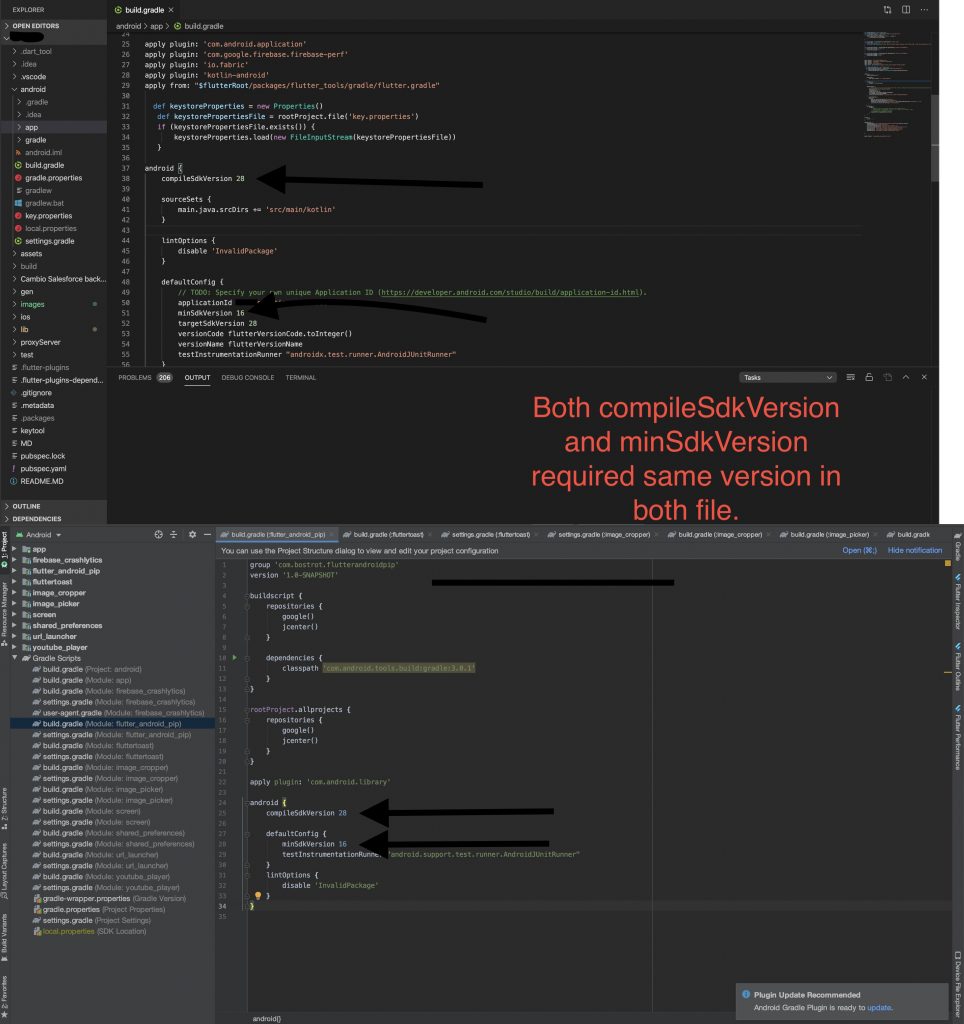
Task: Clear the Output panel with the clear icon
Action: (x=850, y=378)
